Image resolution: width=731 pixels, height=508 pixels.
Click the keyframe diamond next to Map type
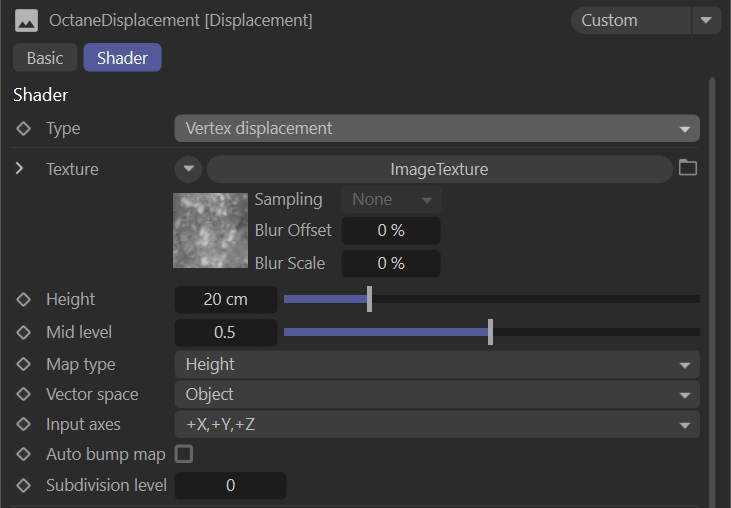click(23, 364)
